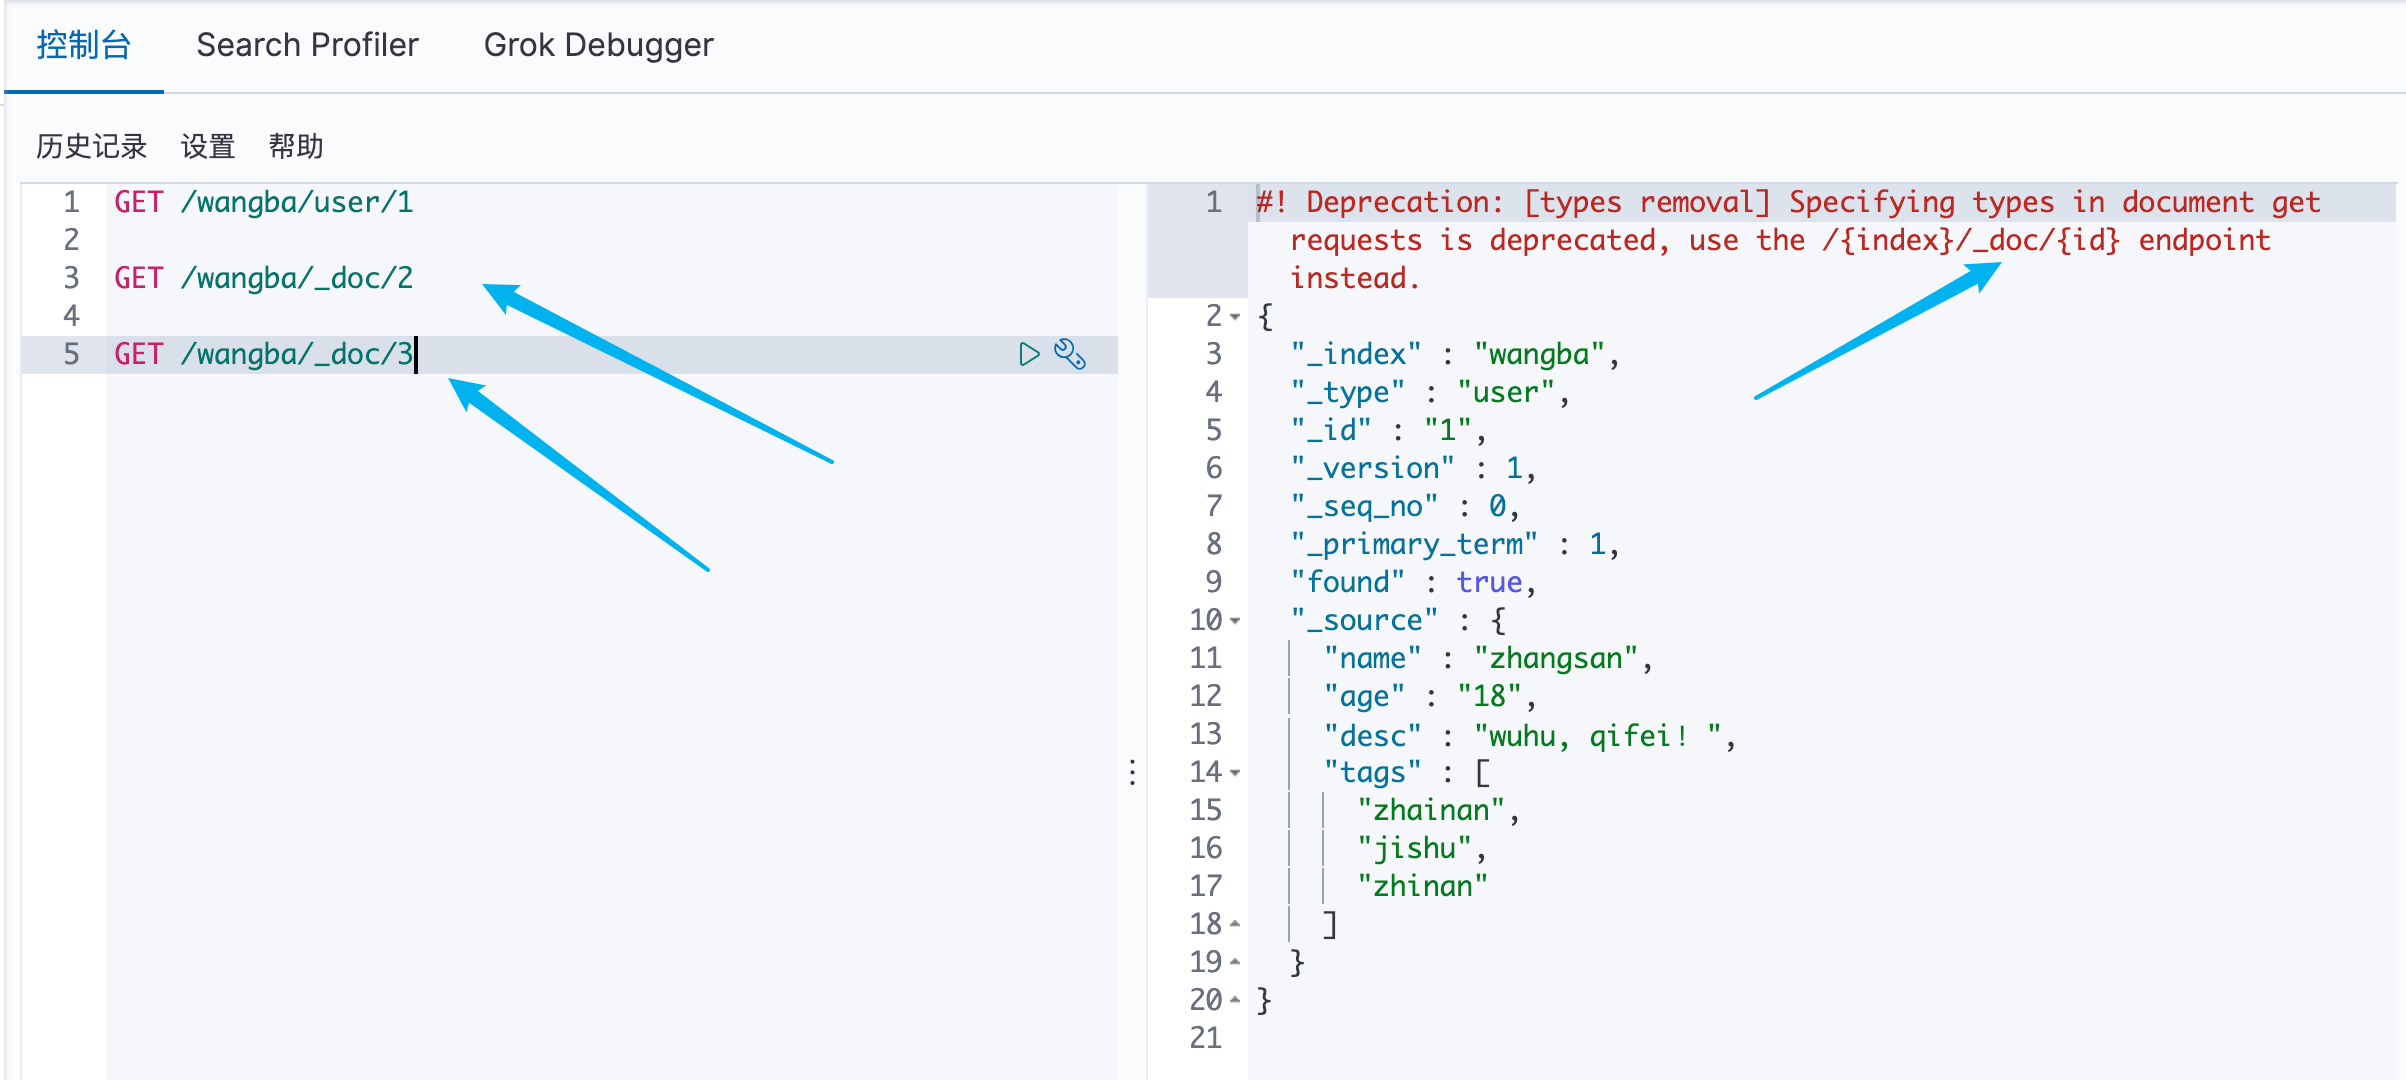Viewport: 2406px width, 1080px height.
Task: Click the GET /wangba/_doc/3 request line
Action: (x=263, y=354)
